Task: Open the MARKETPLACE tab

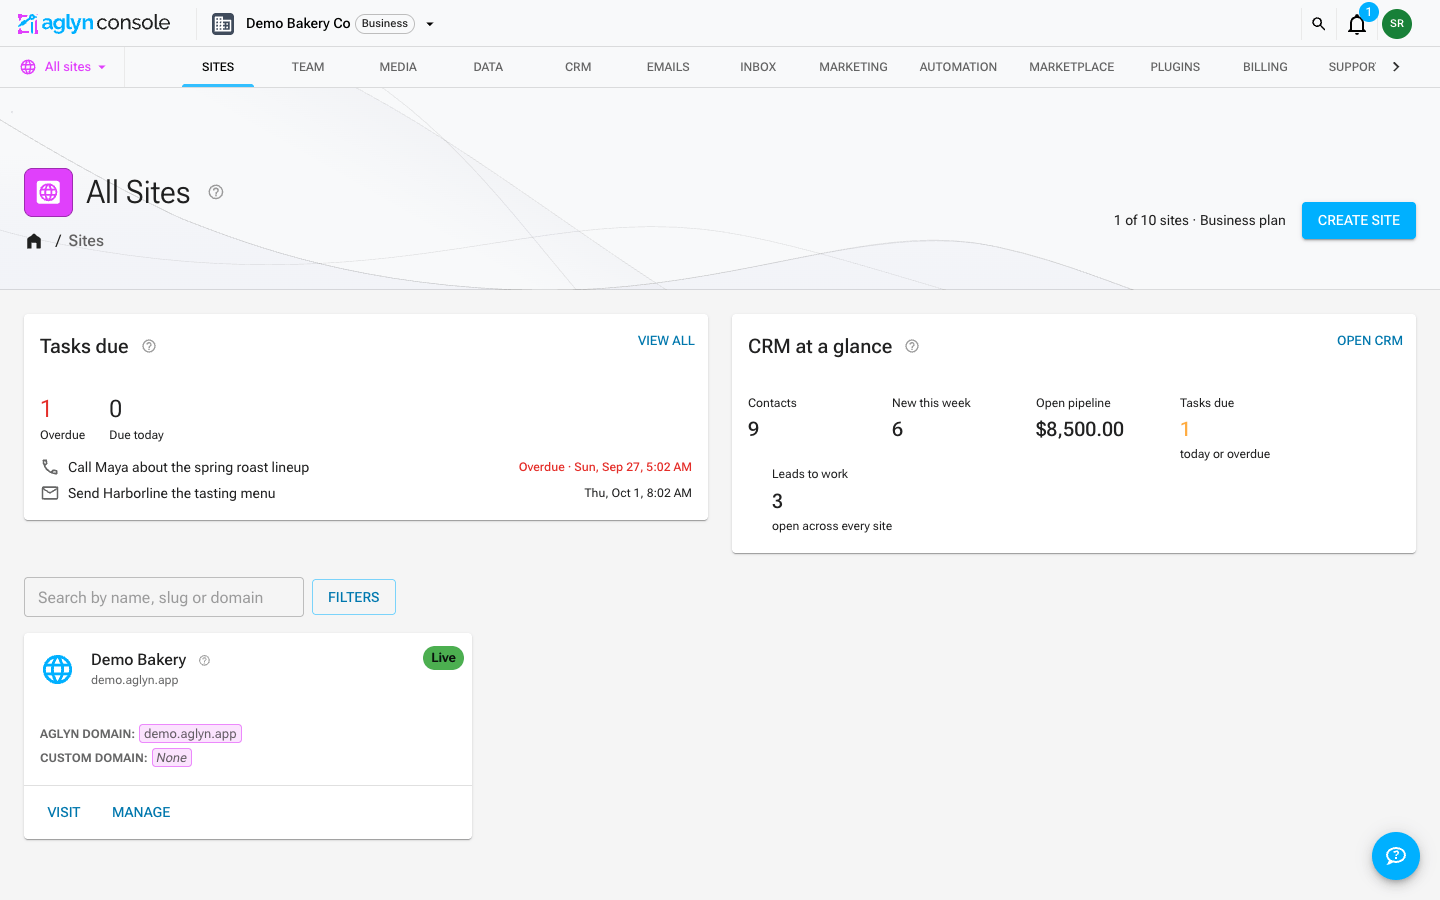Action: pyautogui.click(x=1072, y=67)
